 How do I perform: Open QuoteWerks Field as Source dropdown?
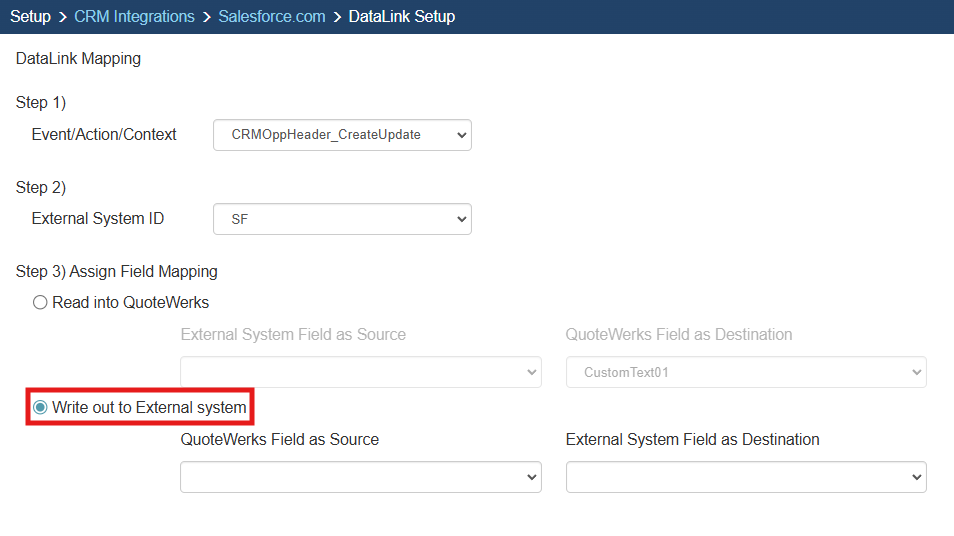point(360,477)
